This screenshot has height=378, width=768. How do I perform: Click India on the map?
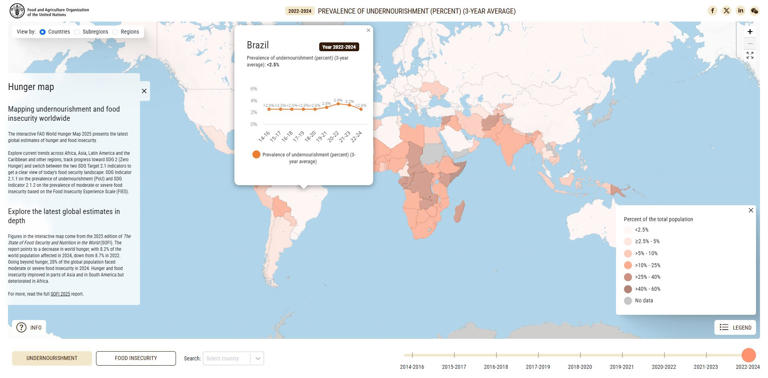(509, 142)
